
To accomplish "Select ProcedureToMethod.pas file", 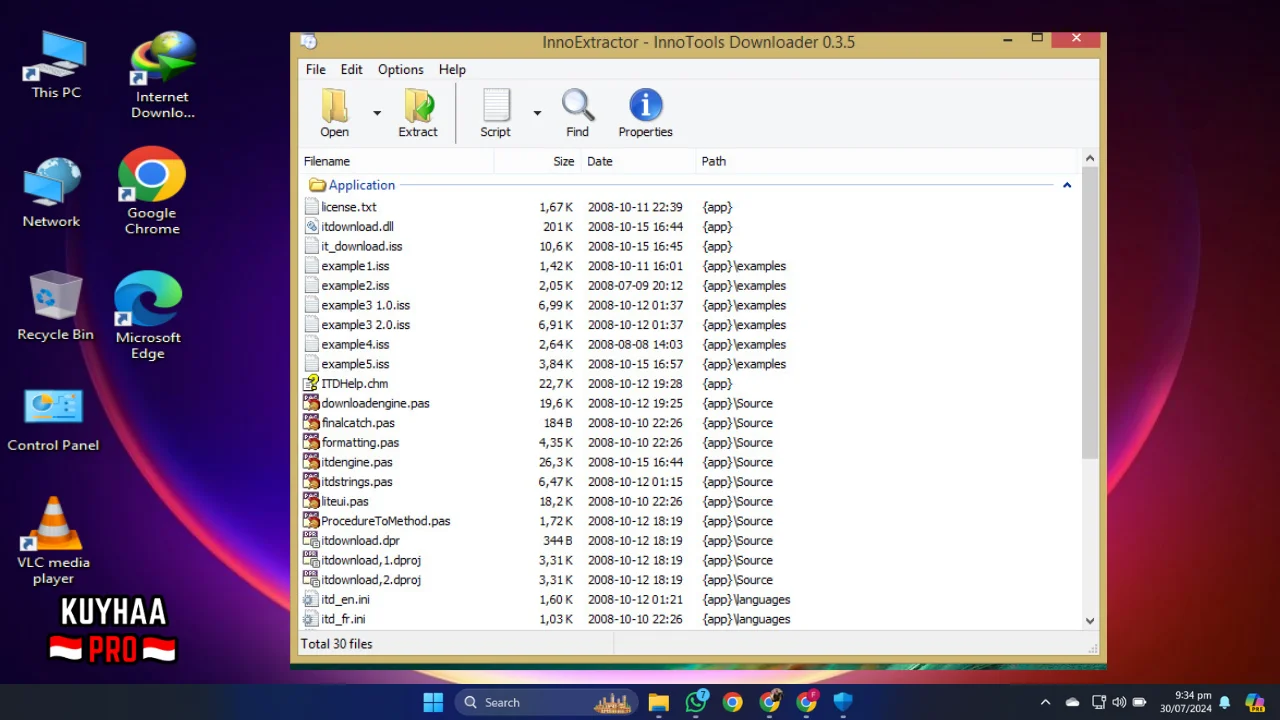I will coord(385,521).
